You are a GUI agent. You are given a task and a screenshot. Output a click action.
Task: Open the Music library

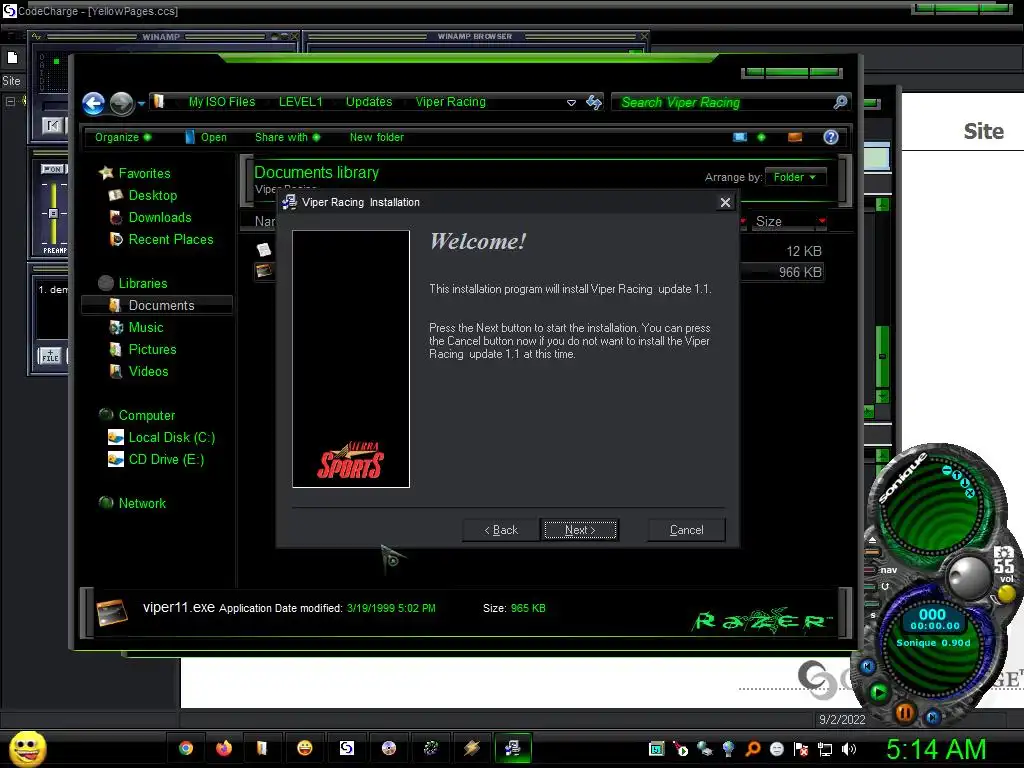(146, 327)
